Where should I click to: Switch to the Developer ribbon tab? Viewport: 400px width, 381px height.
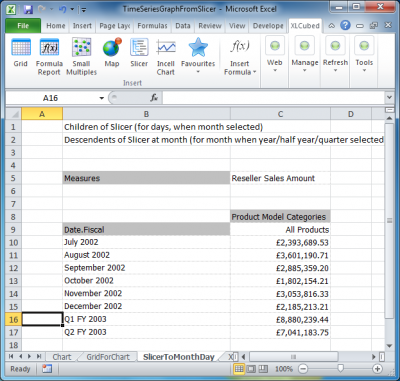pos(268,26)
